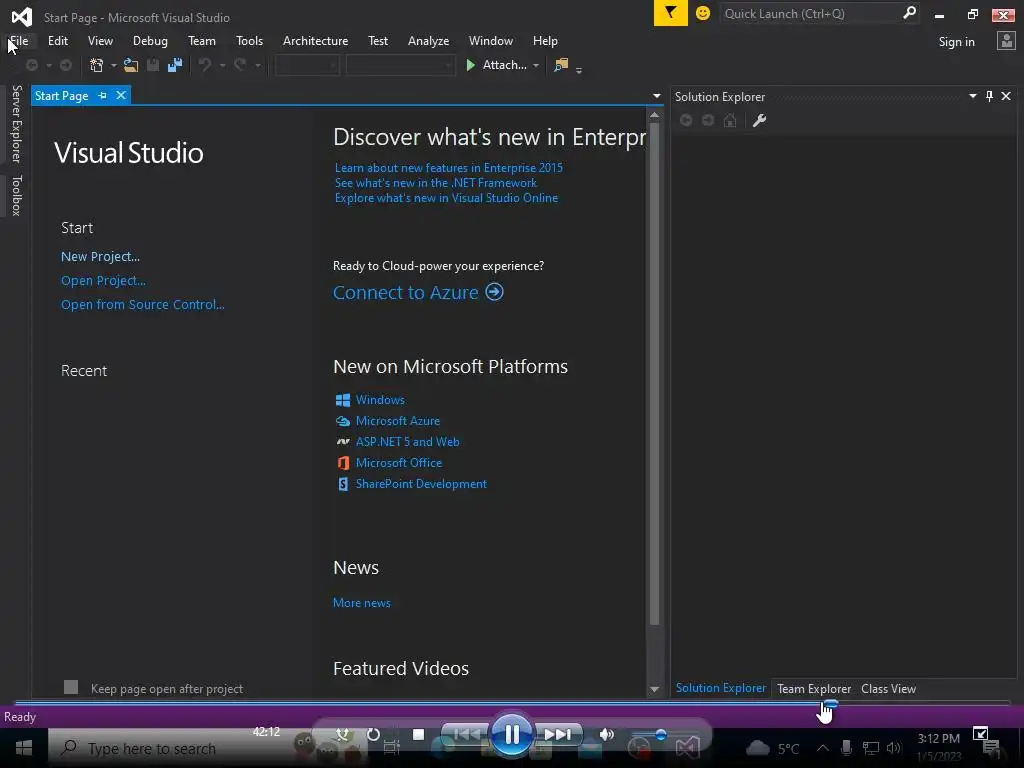Expand the Redo history dropdown arrow

pyautogui.click(x=258, y=65)
